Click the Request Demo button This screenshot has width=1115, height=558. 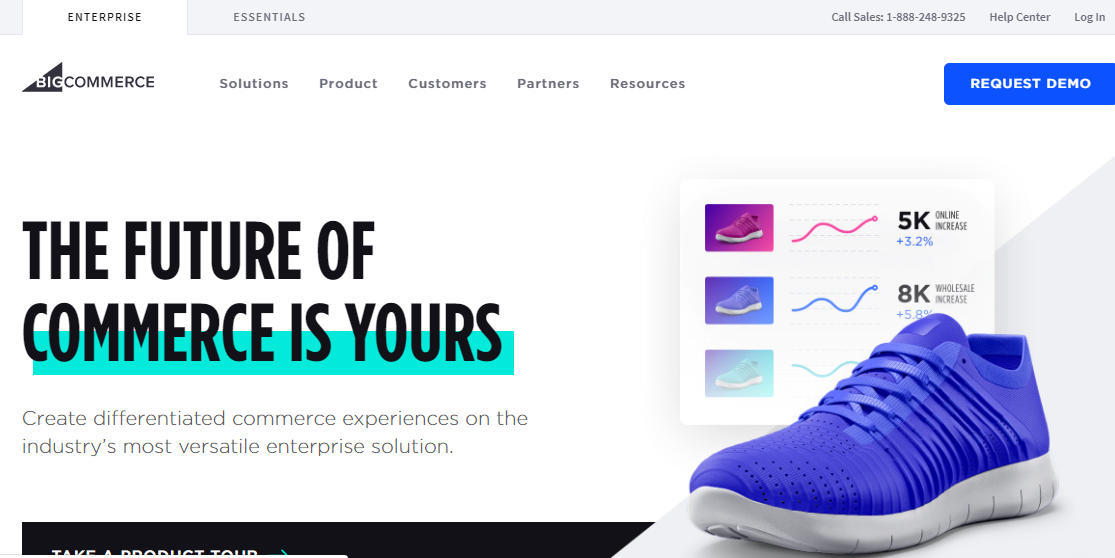(x=1030, y=84)
